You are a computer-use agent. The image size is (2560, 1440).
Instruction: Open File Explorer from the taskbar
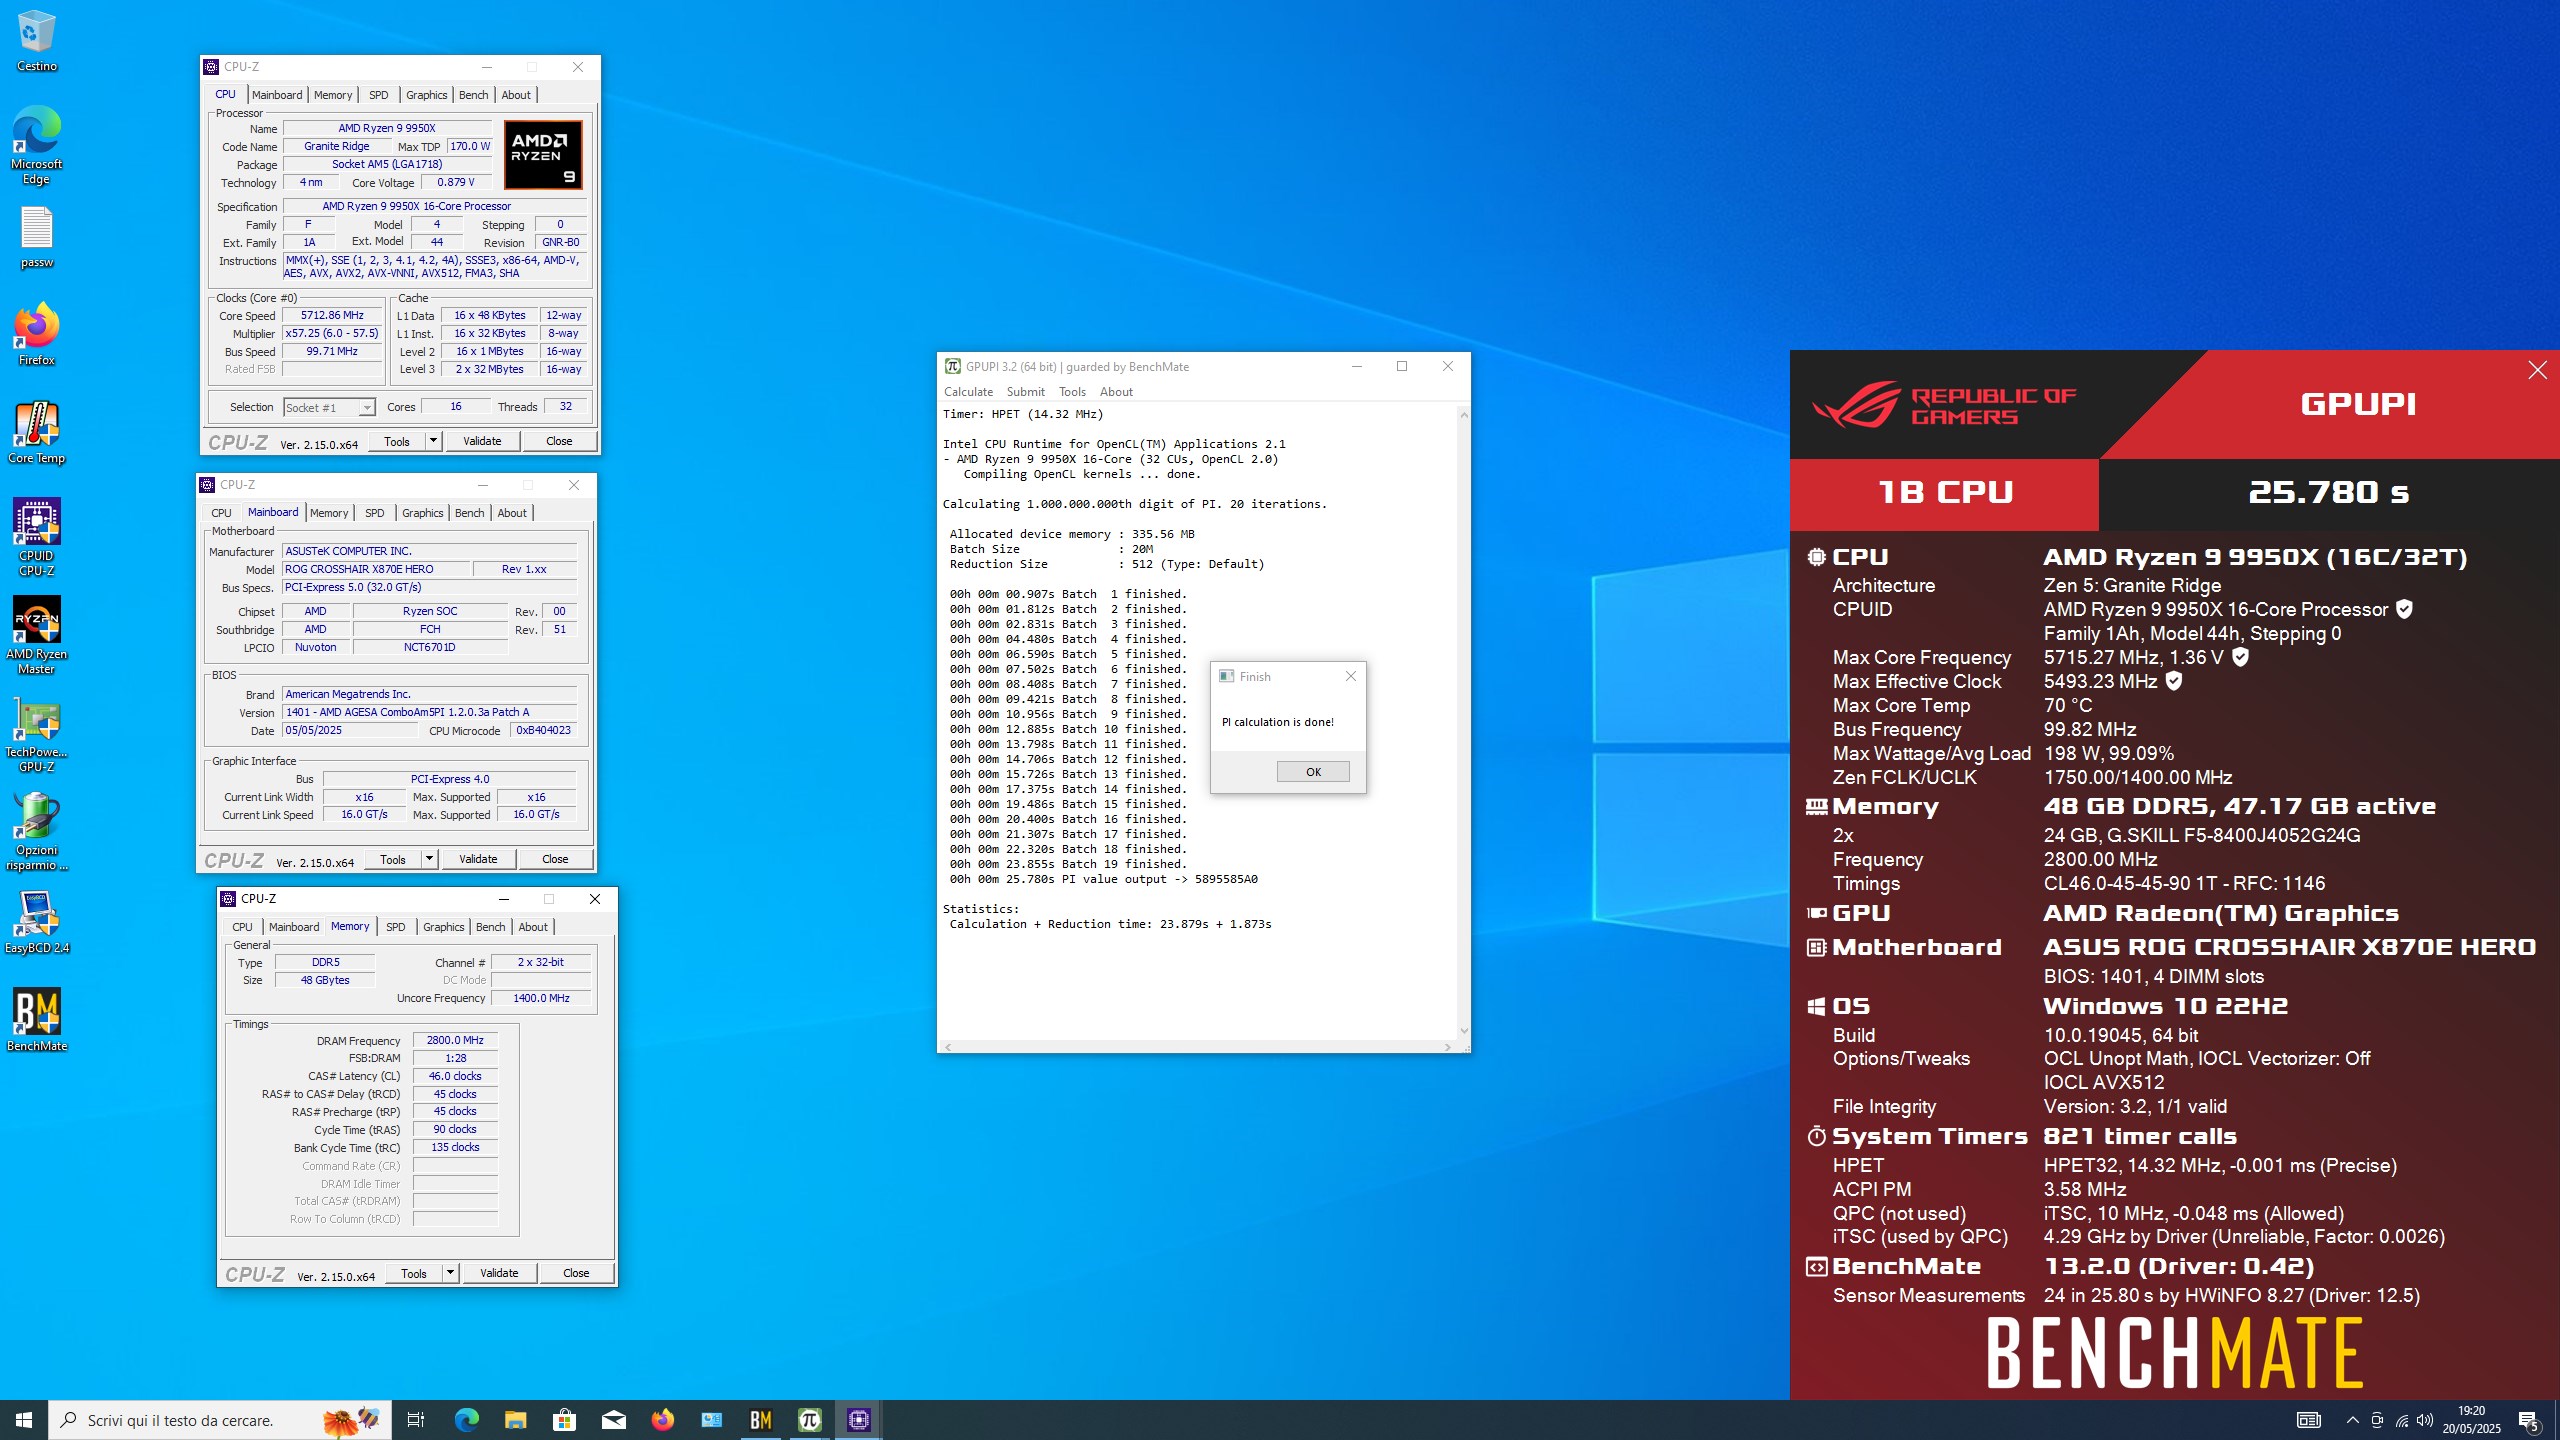[x=515, y=1420]
